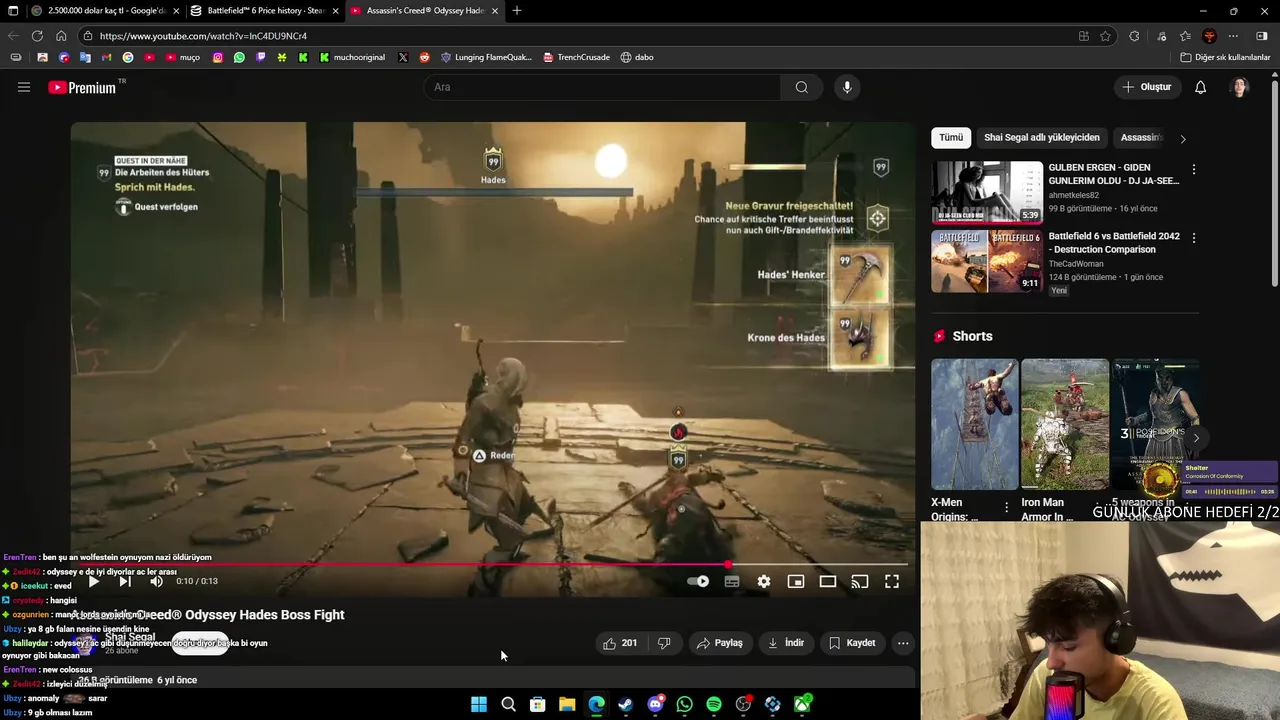The height and width of the screenshot is (720, 1280).
Task: Open dabo bookmark
Action: tap(637, 57)
